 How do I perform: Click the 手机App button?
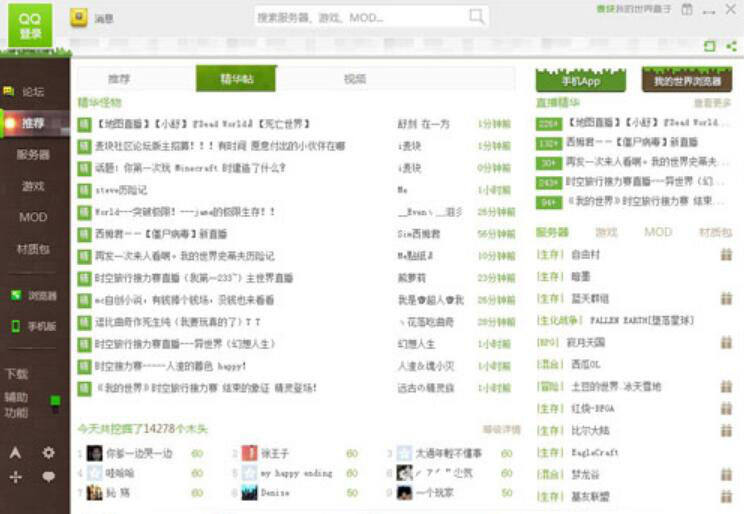coord(581,80)
